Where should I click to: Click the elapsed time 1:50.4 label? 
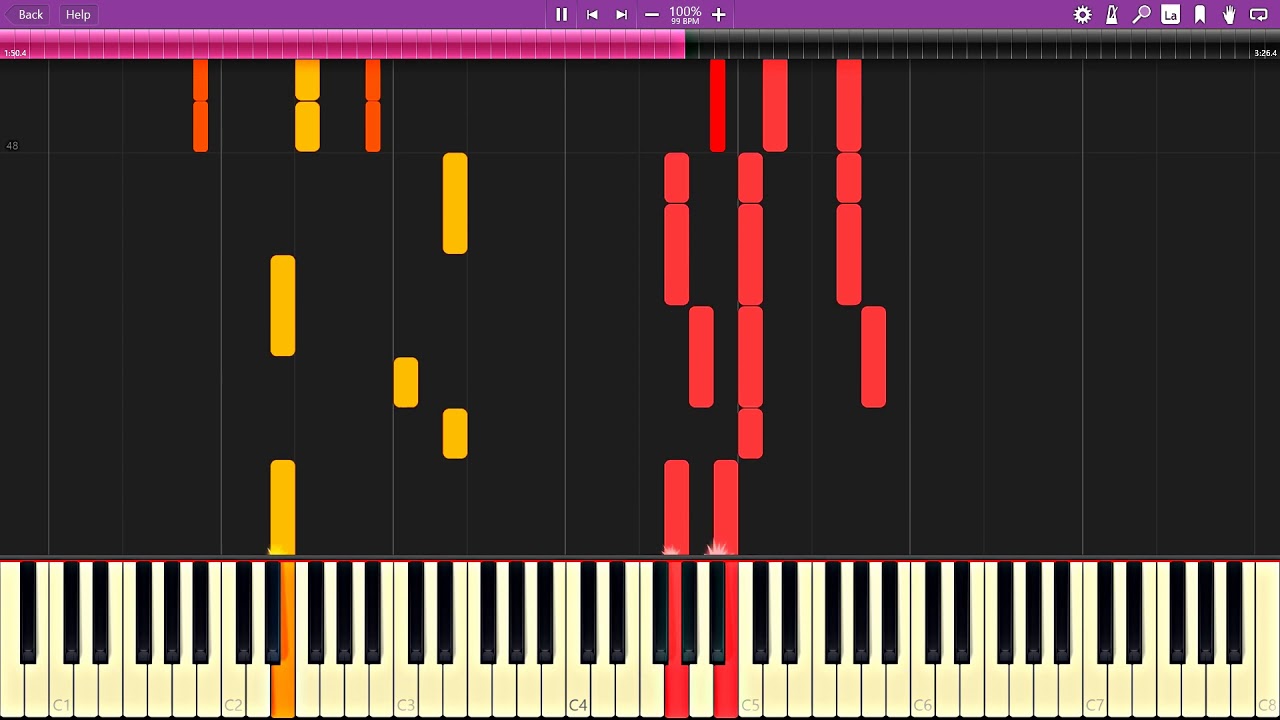[x=15, y=53]
